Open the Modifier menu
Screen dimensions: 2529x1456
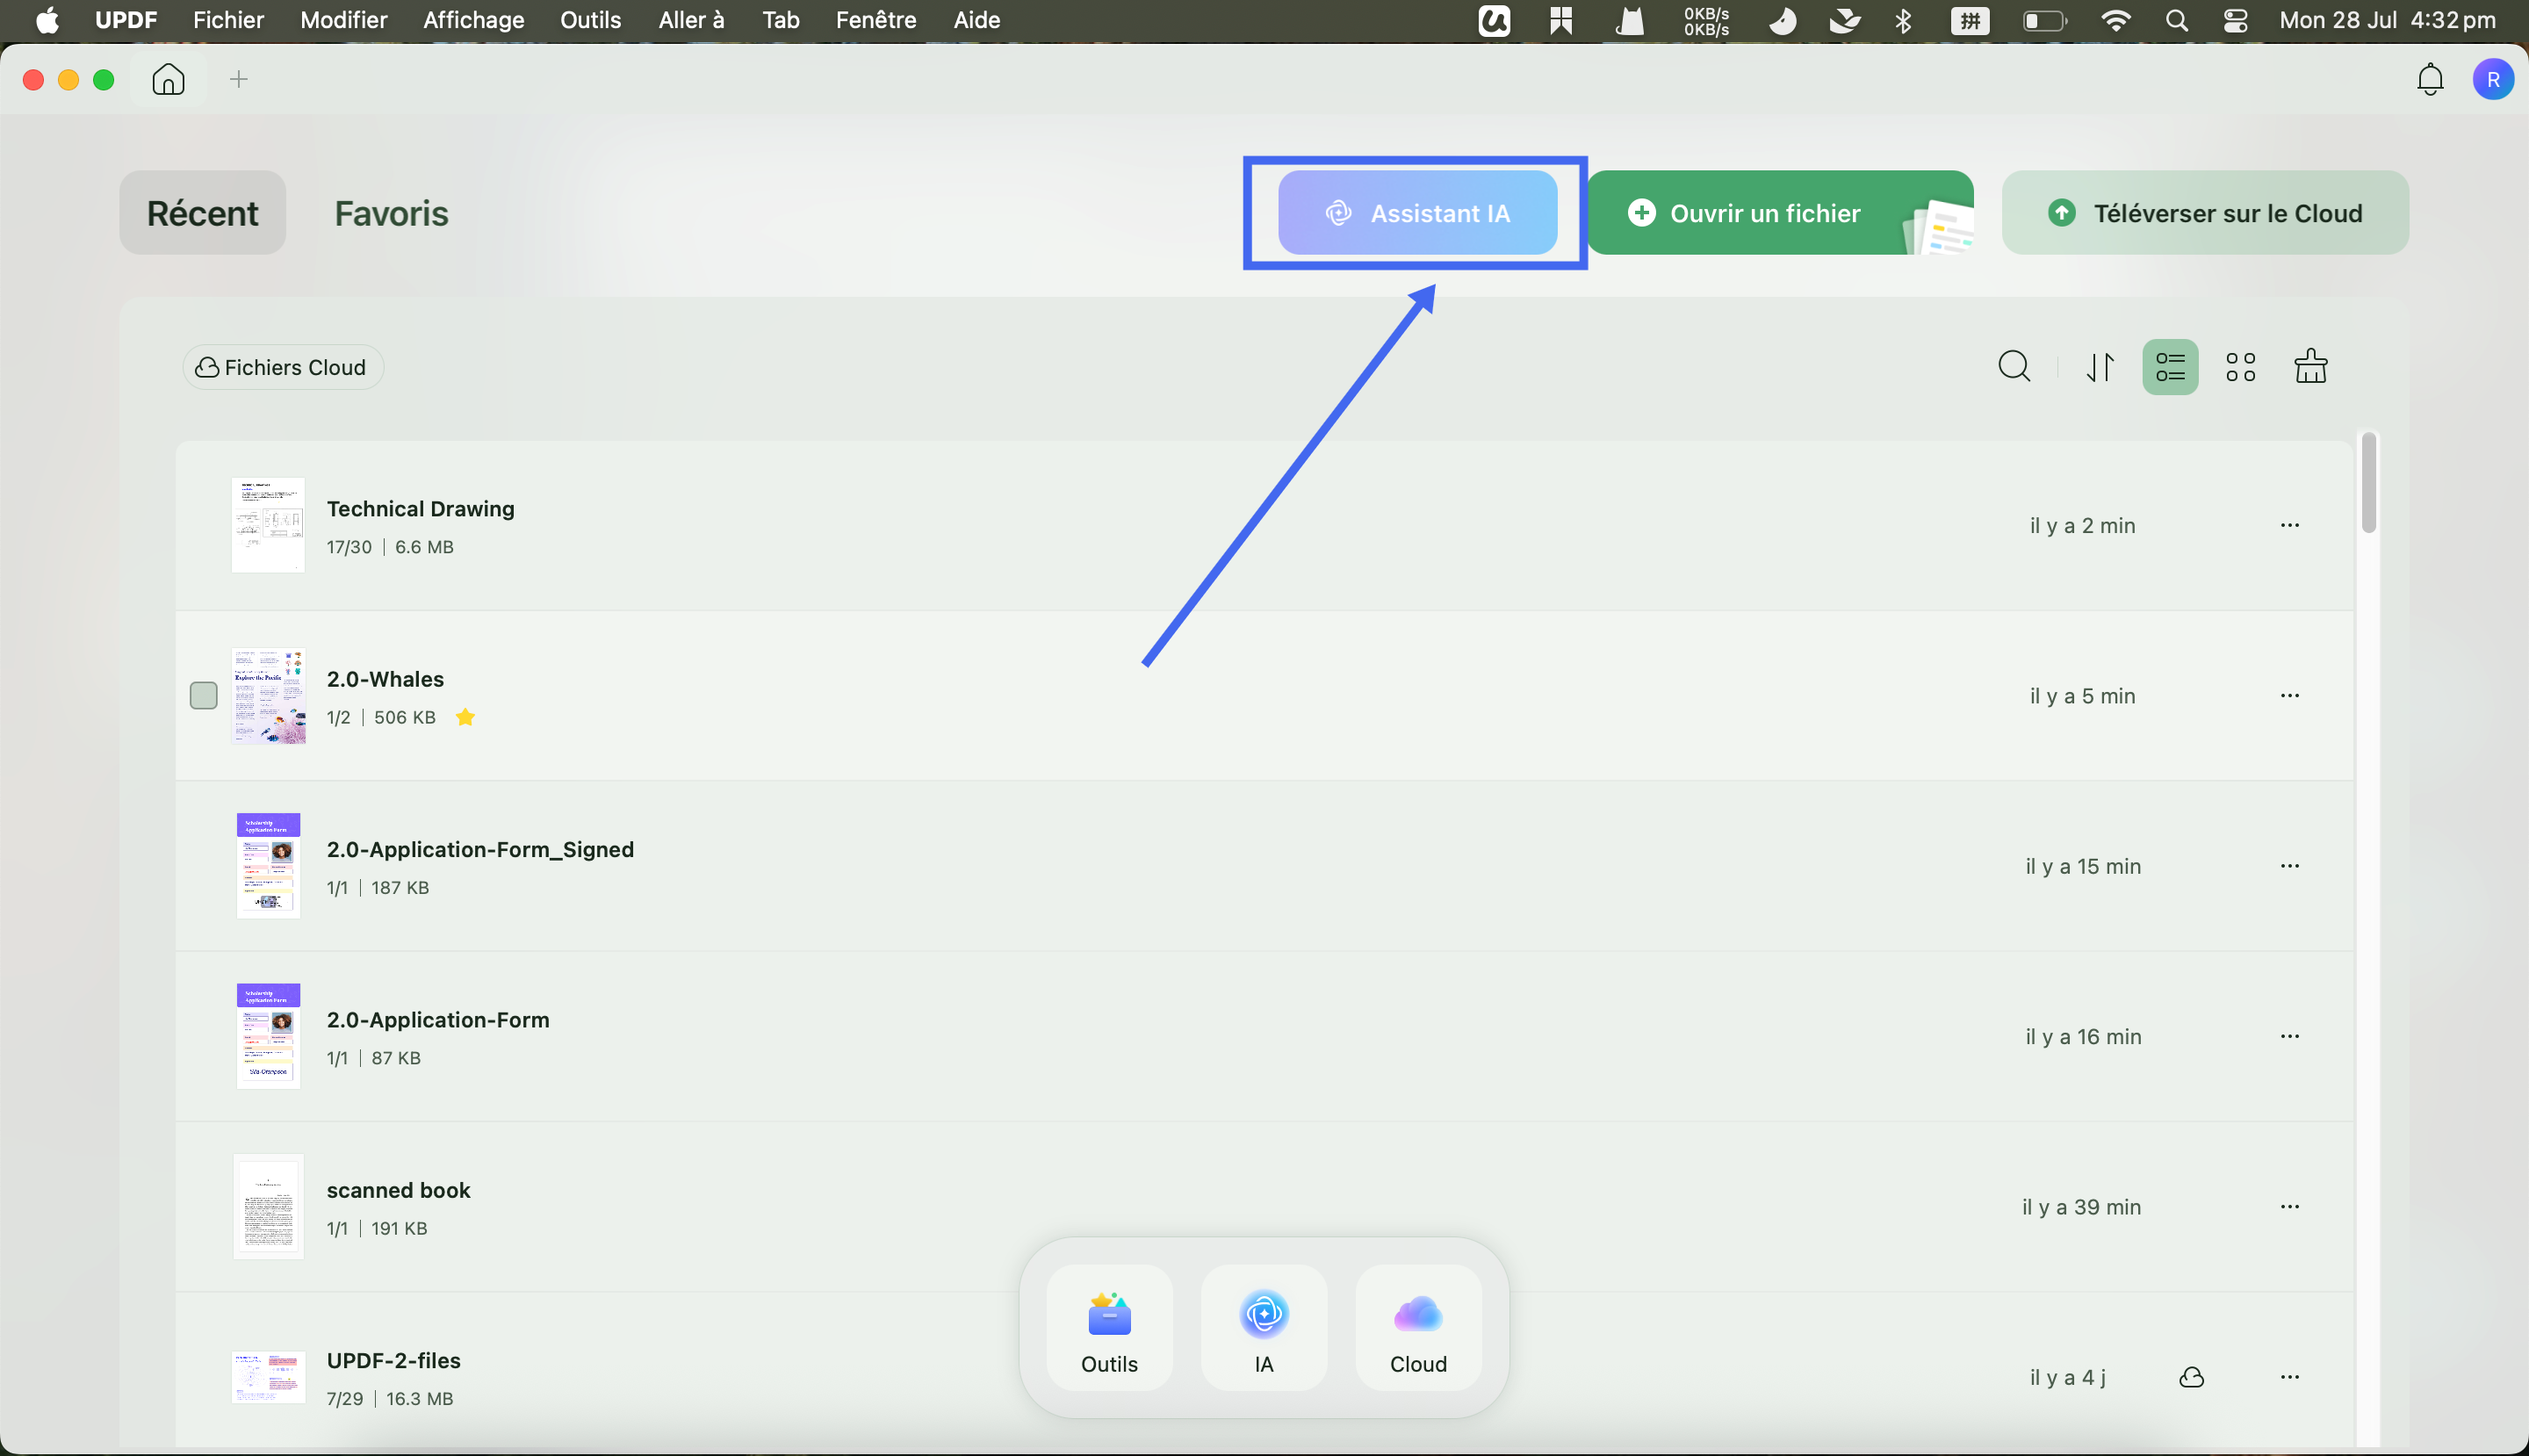point(343,20)
